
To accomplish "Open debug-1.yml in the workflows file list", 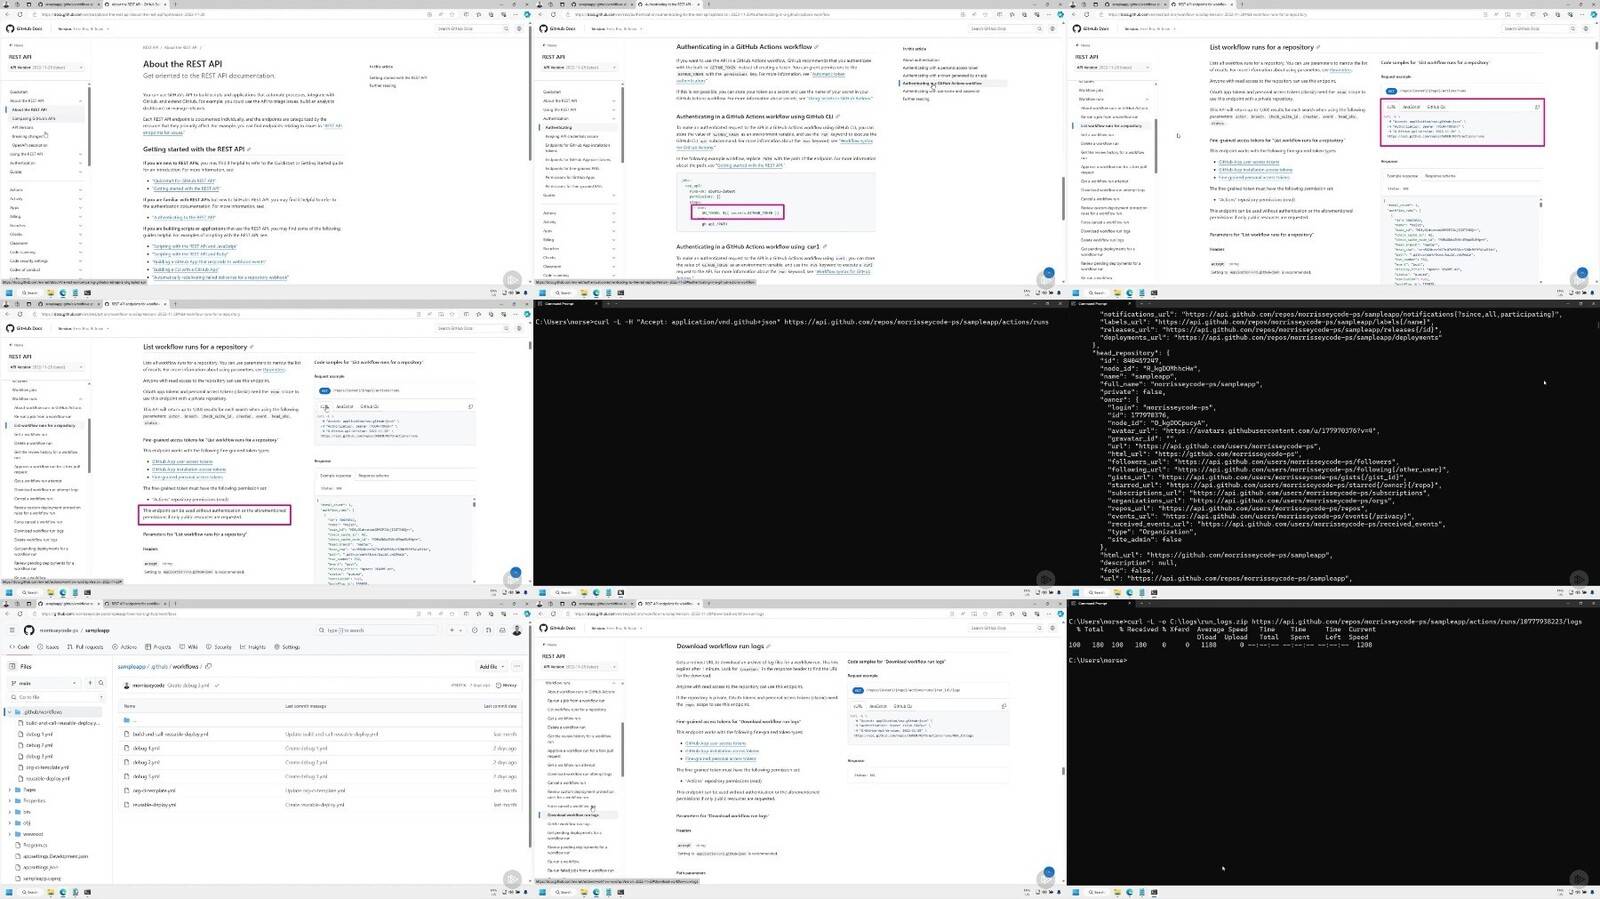I will [146, 748].
